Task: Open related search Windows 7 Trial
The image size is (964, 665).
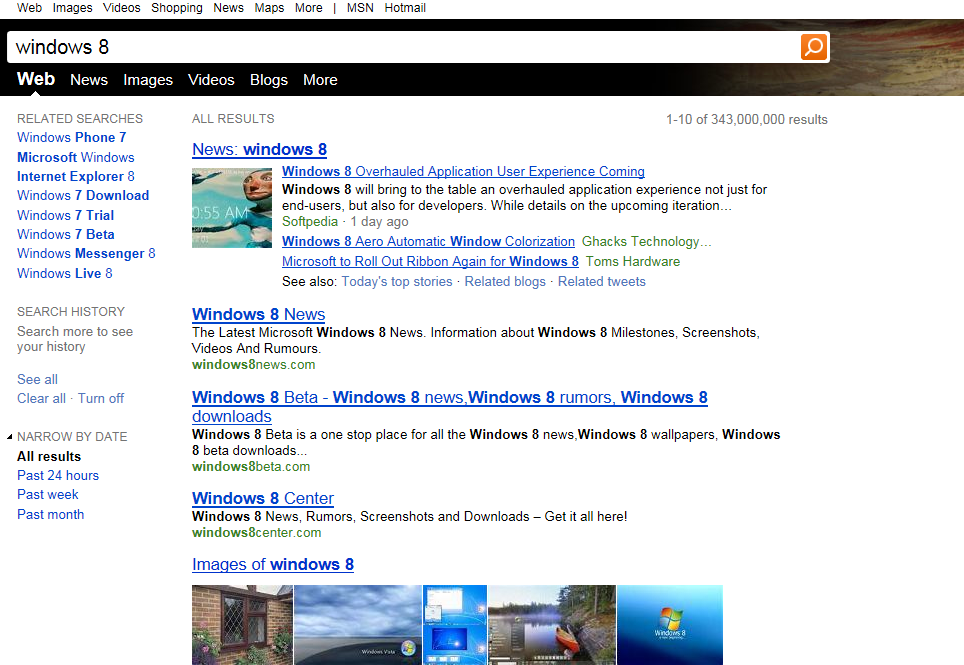Action: [x=65, y=216]
